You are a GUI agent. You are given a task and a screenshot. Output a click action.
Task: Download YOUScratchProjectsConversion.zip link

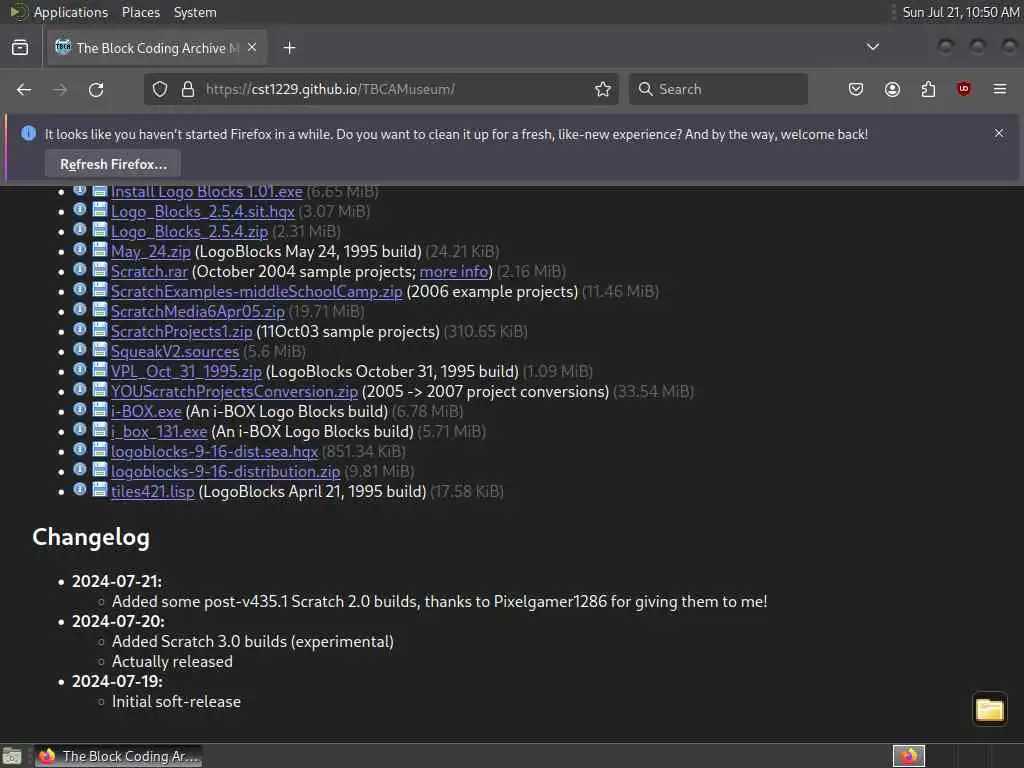234,391
